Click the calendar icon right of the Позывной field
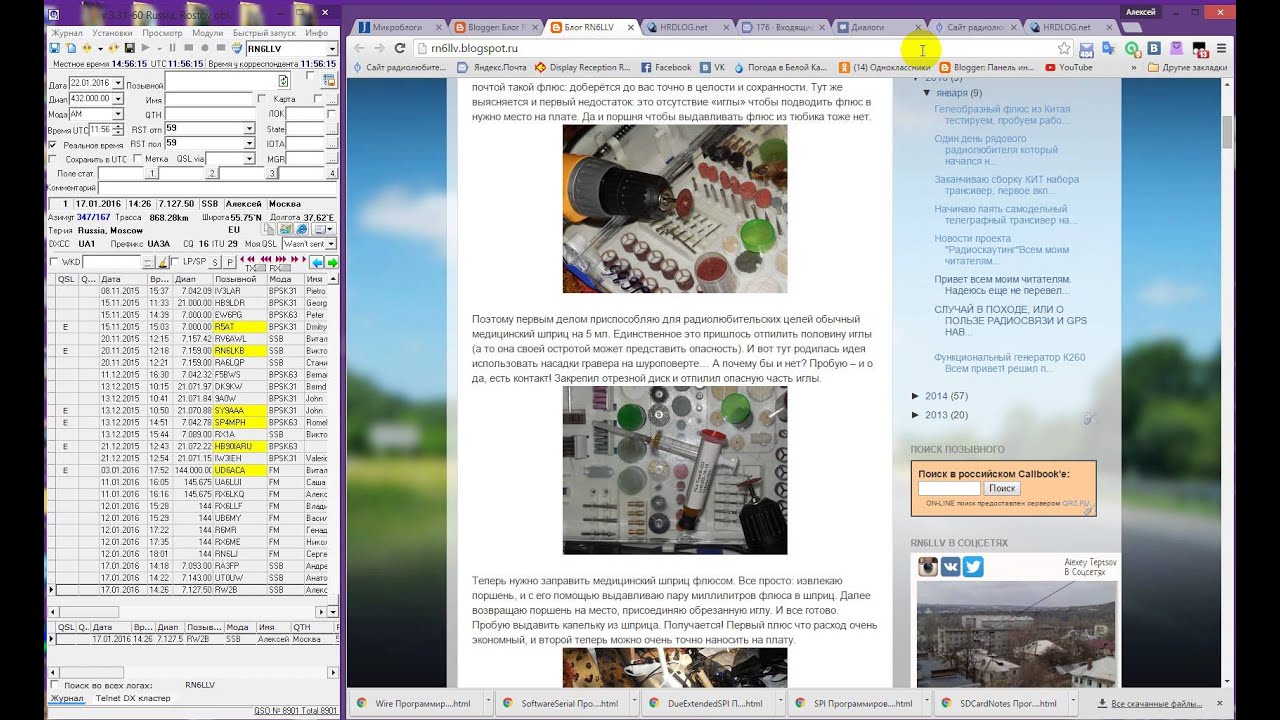 point(329,80)
